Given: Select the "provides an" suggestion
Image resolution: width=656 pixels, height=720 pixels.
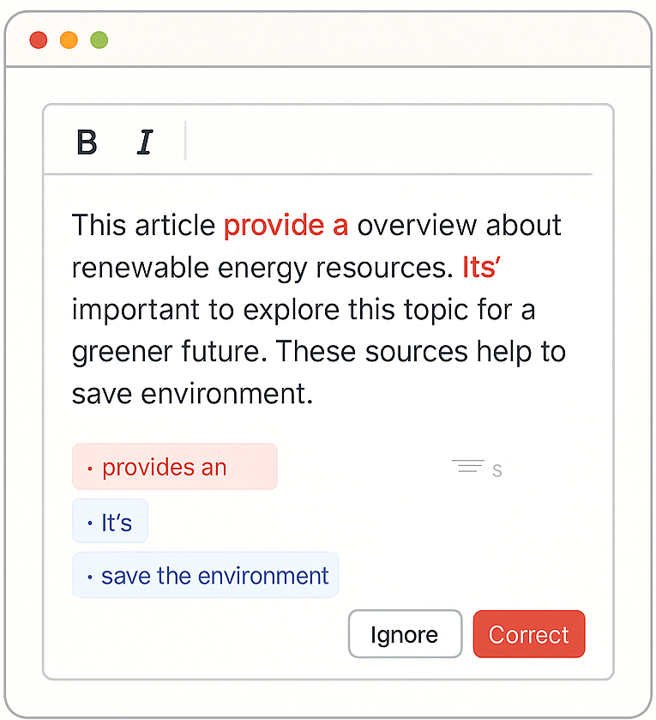Looking at the screenshot, I should point(174,467).
